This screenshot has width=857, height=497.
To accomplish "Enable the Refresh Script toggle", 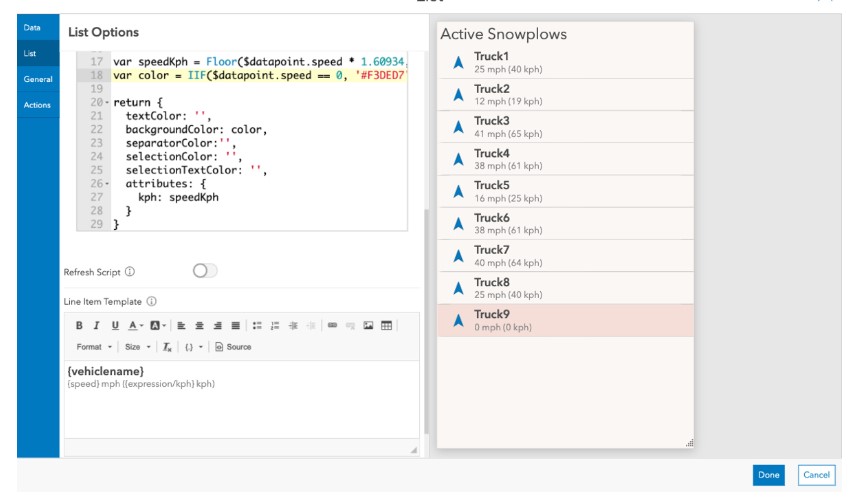I will (x=205, y=271).
